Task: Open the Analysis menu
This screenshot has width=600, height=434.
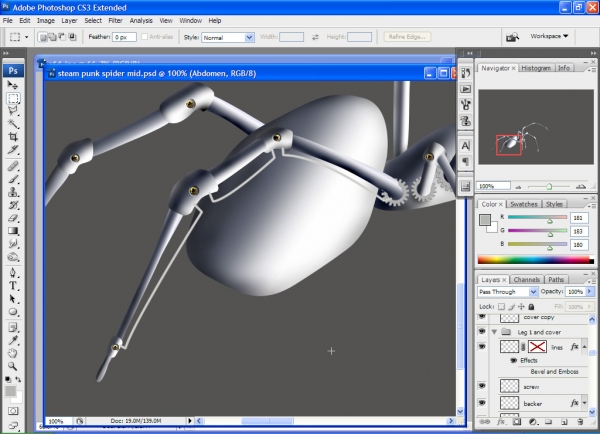Action: pos(141,21)
